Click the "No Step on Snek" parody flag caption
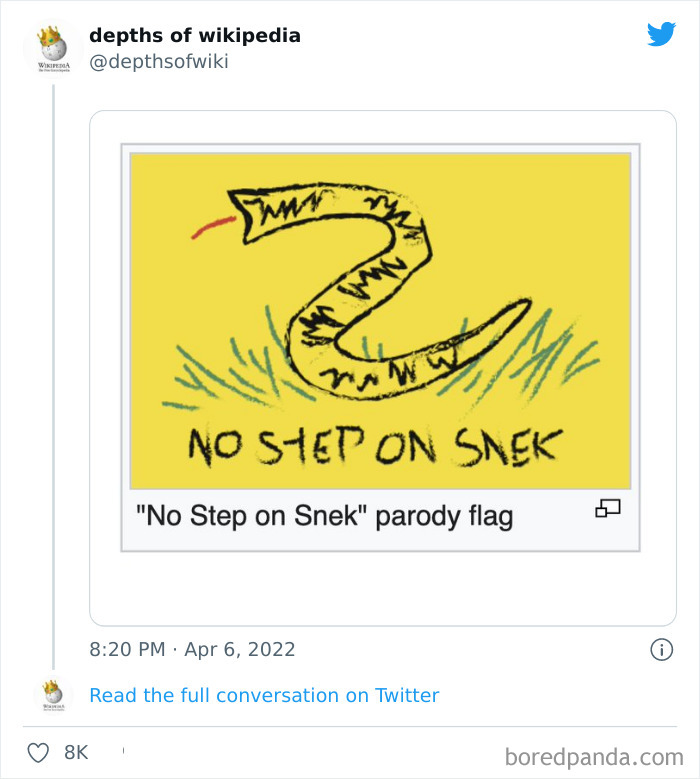Viewport: 700px width, 779px height. point(324,516)
